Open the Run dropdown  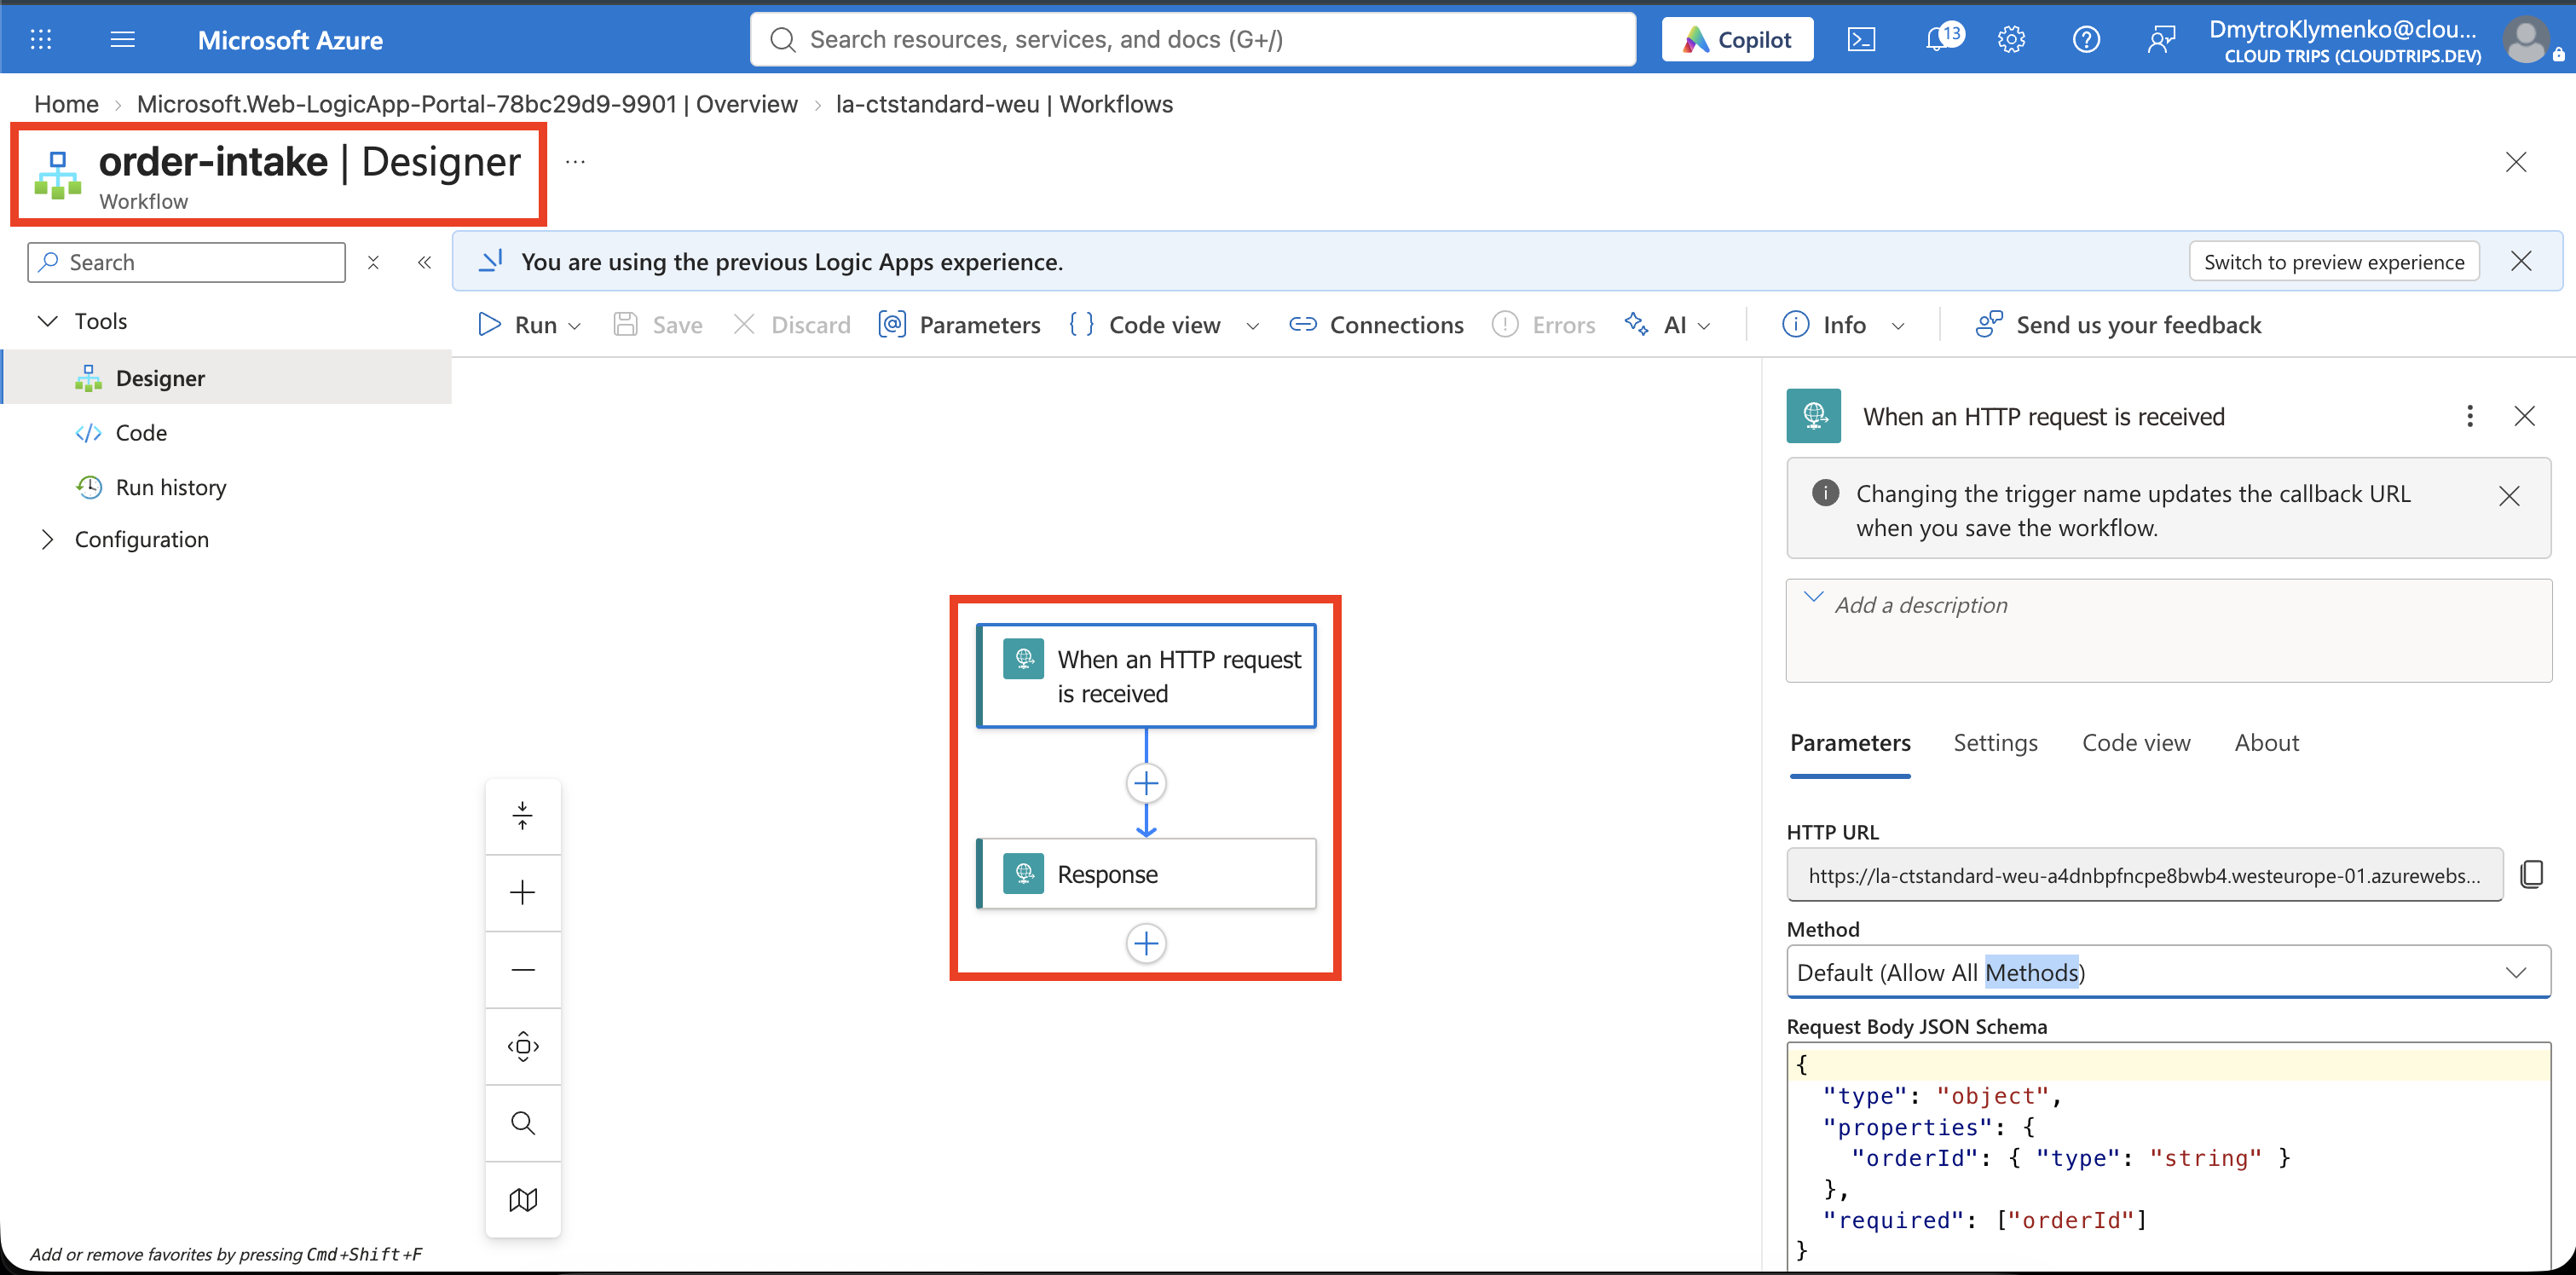529,325
